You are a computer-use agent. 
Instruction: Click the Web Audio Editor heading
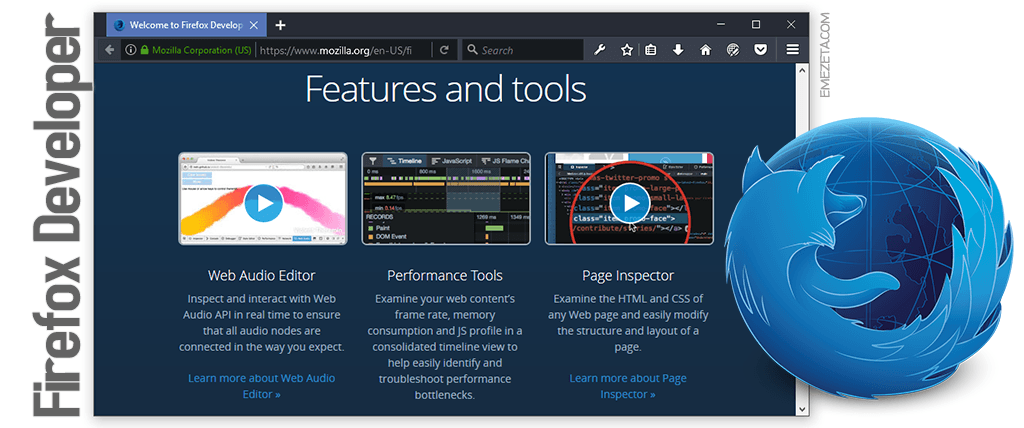click(261, 275)
